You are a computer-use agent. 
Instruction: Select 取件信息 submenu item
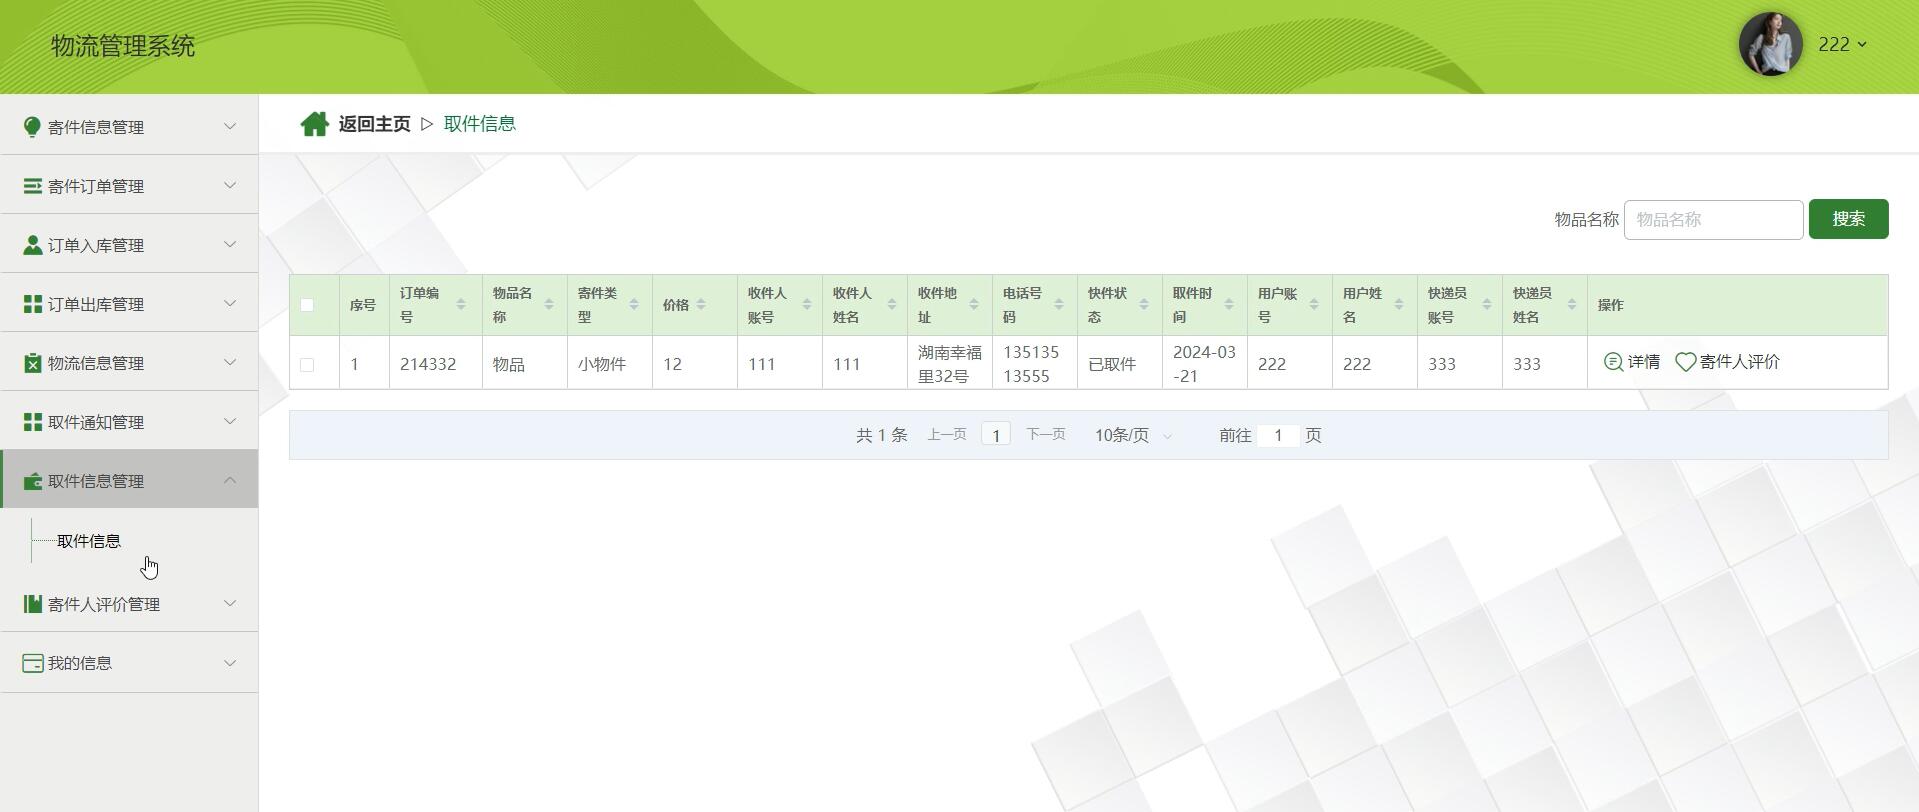89,541
